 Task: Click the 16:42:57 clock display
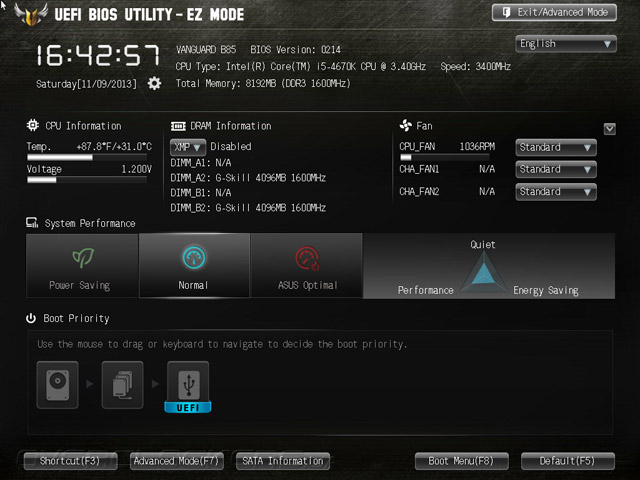click(98, 55)
